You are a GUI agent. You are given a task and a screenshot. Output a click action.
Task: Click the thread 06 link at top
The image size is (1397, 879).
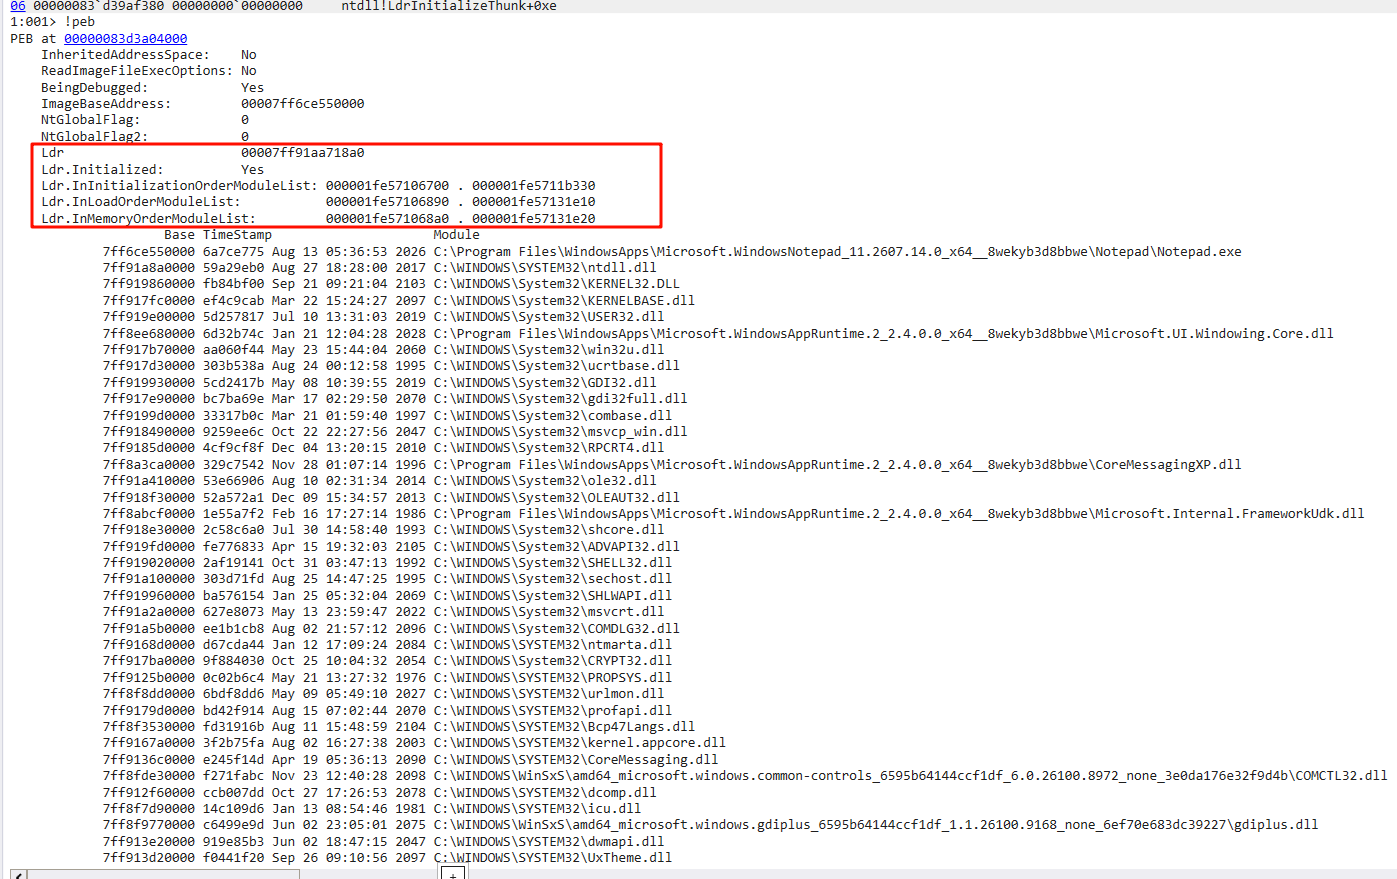(18, 6)
